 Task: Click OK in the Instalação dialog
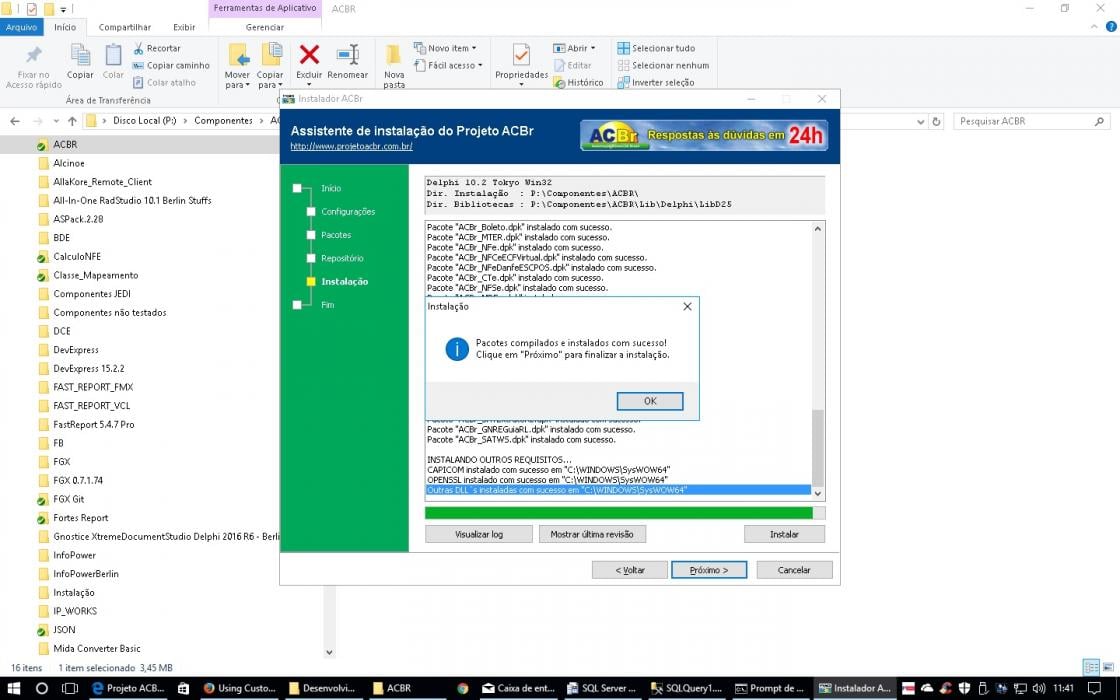pyautogui.click(x=650, y=401)
